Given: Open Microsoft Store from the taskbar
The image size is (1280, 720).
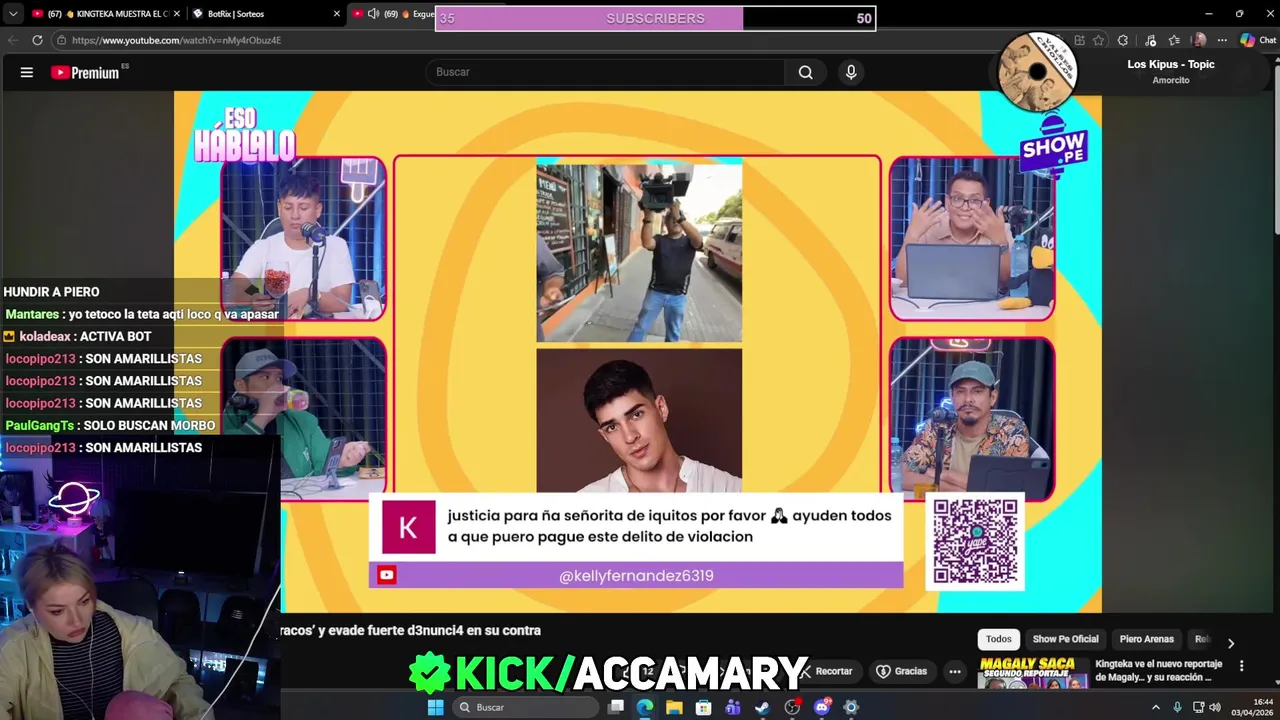Looking at the screenshot, I should coord(704,707).
